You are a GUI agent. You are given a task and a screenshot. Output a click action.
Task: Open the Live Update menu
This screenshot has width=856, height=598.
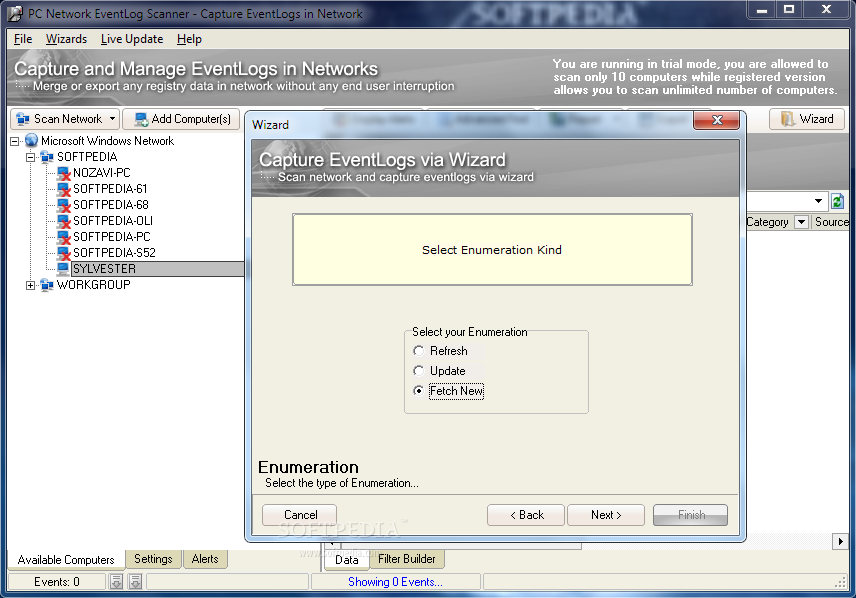tap(132, 39)
